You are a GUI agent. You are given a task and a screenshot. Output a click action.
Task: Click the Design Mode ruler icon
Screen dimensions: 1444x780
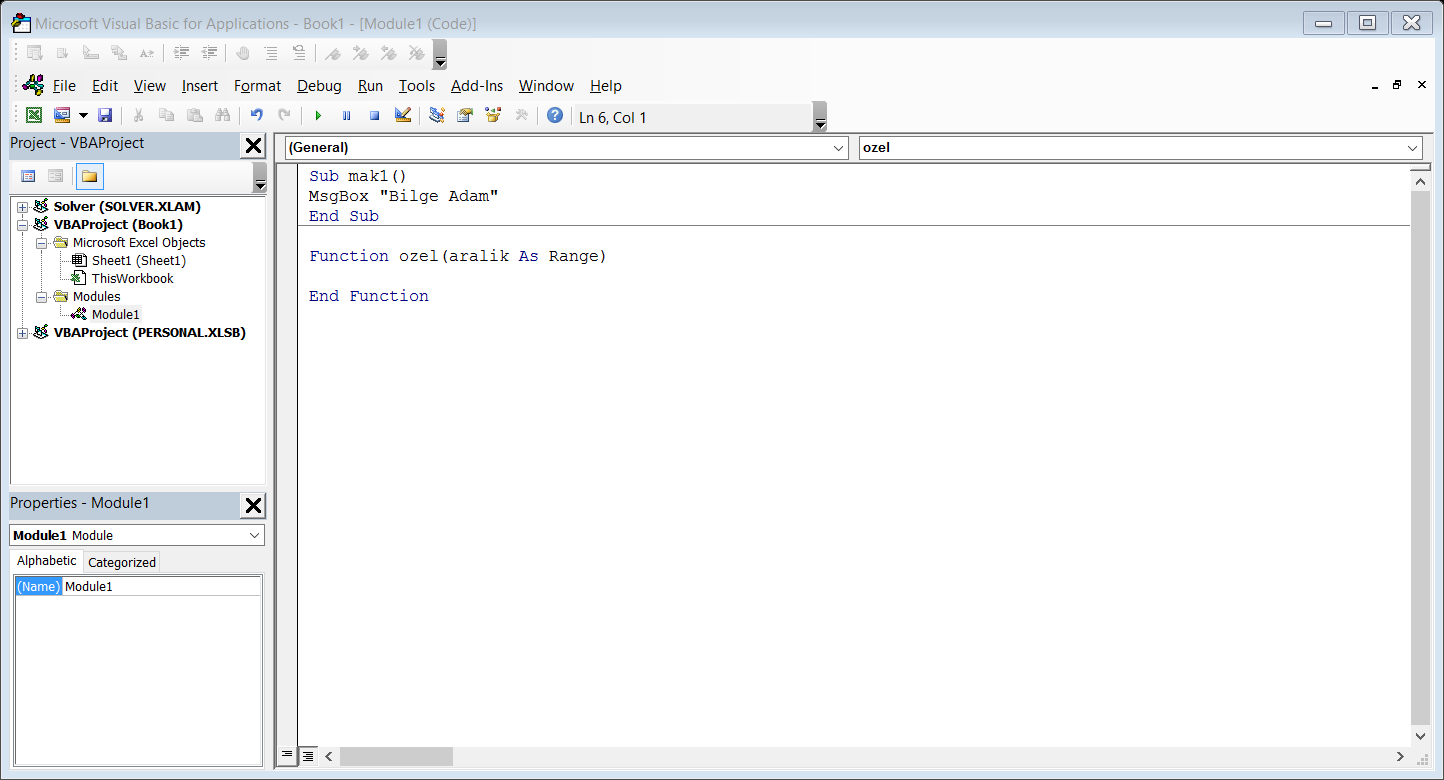click(x=403, y=116)
